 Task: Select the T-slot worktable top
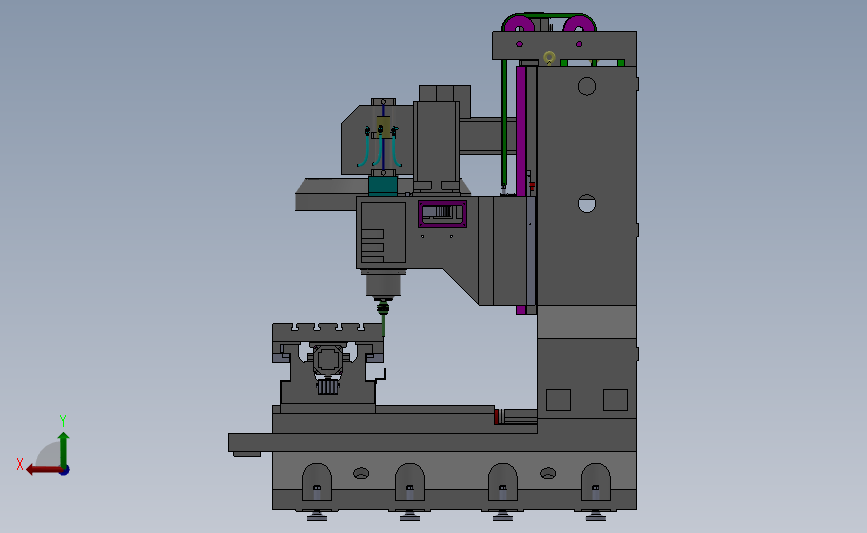327,331
